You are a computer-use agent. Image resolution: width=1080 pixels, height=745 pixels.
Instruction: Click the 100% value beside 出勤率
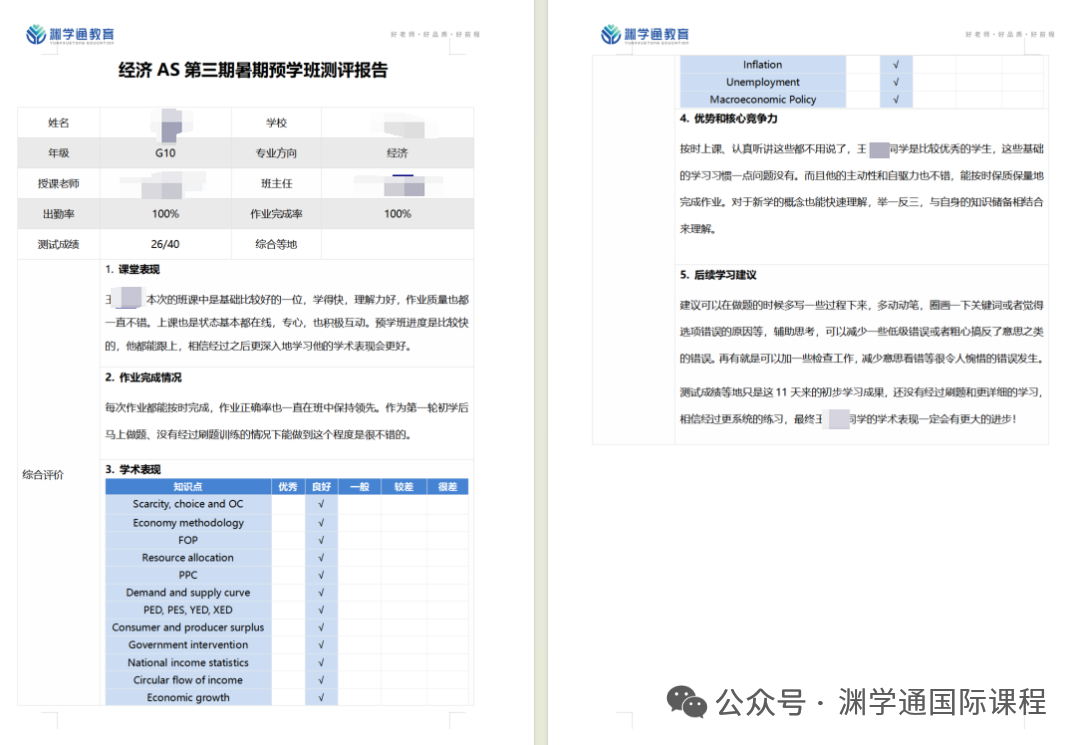pyautogui.click(x=166, y=214)
